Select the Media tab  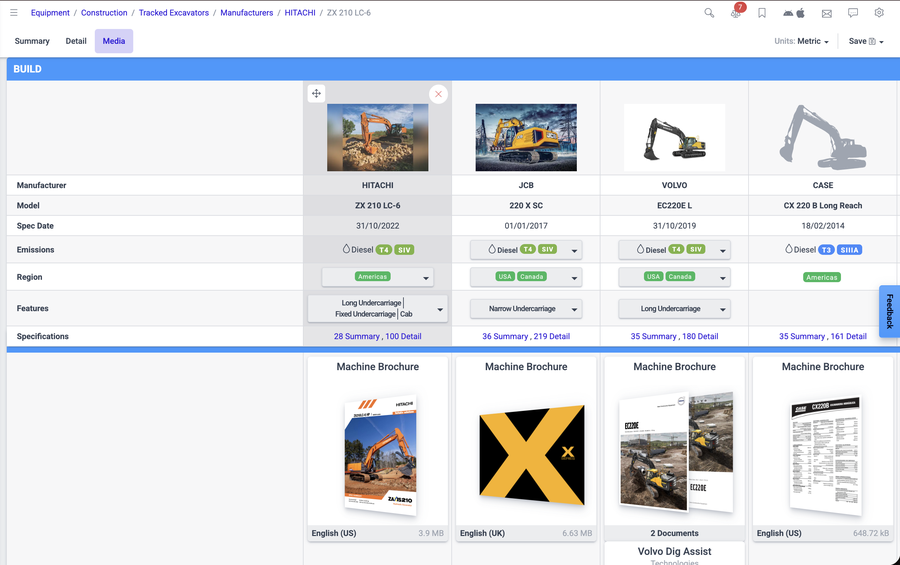pyautogui.click(x=114, y=41)
